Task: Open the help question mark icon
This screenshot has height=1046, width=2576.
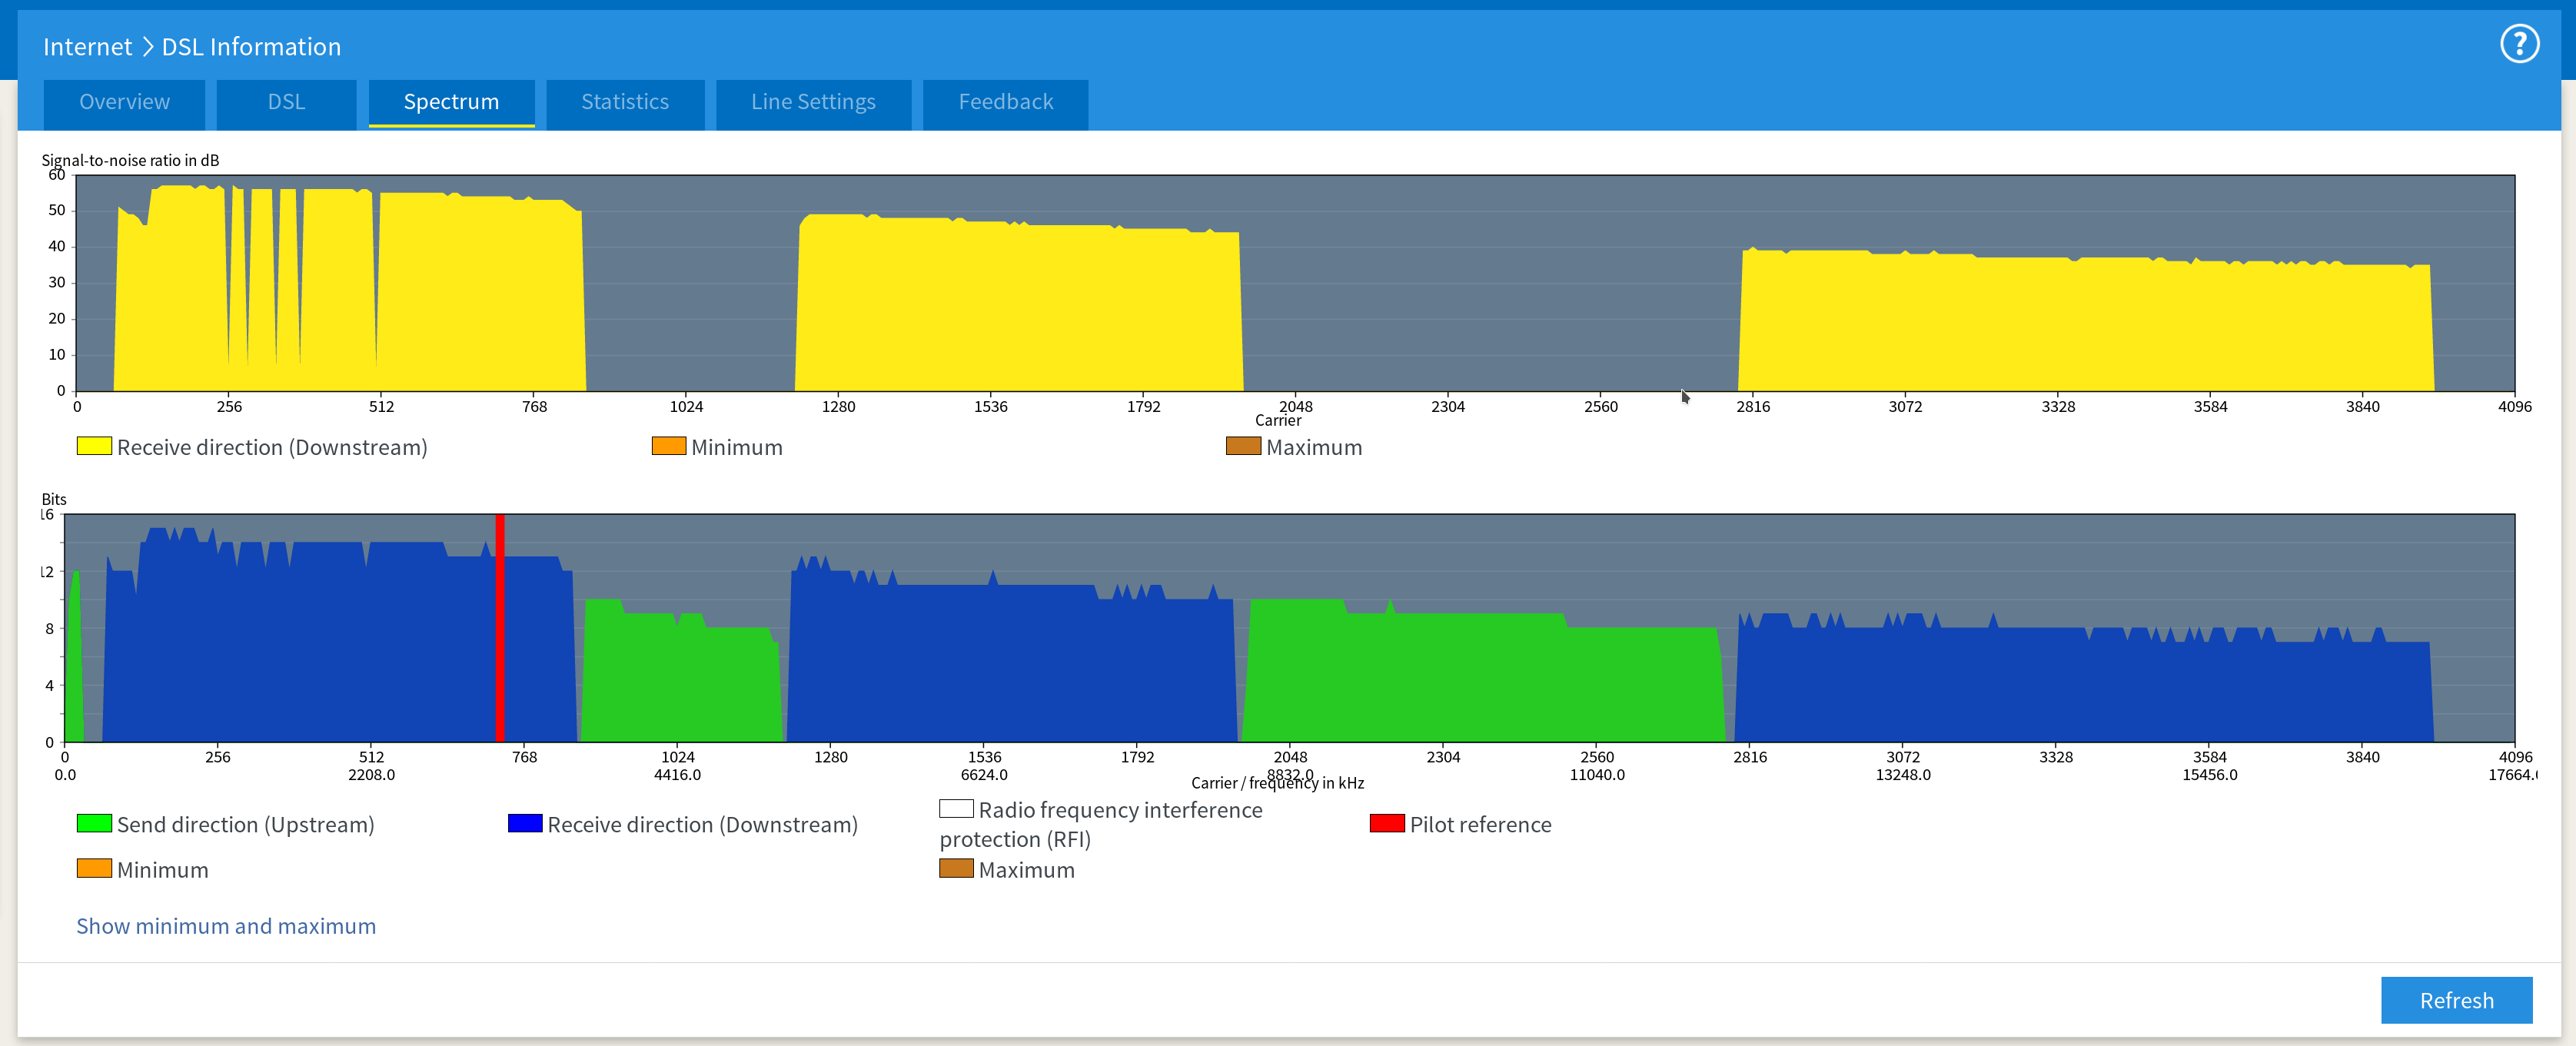Action: pos(2519,44)
